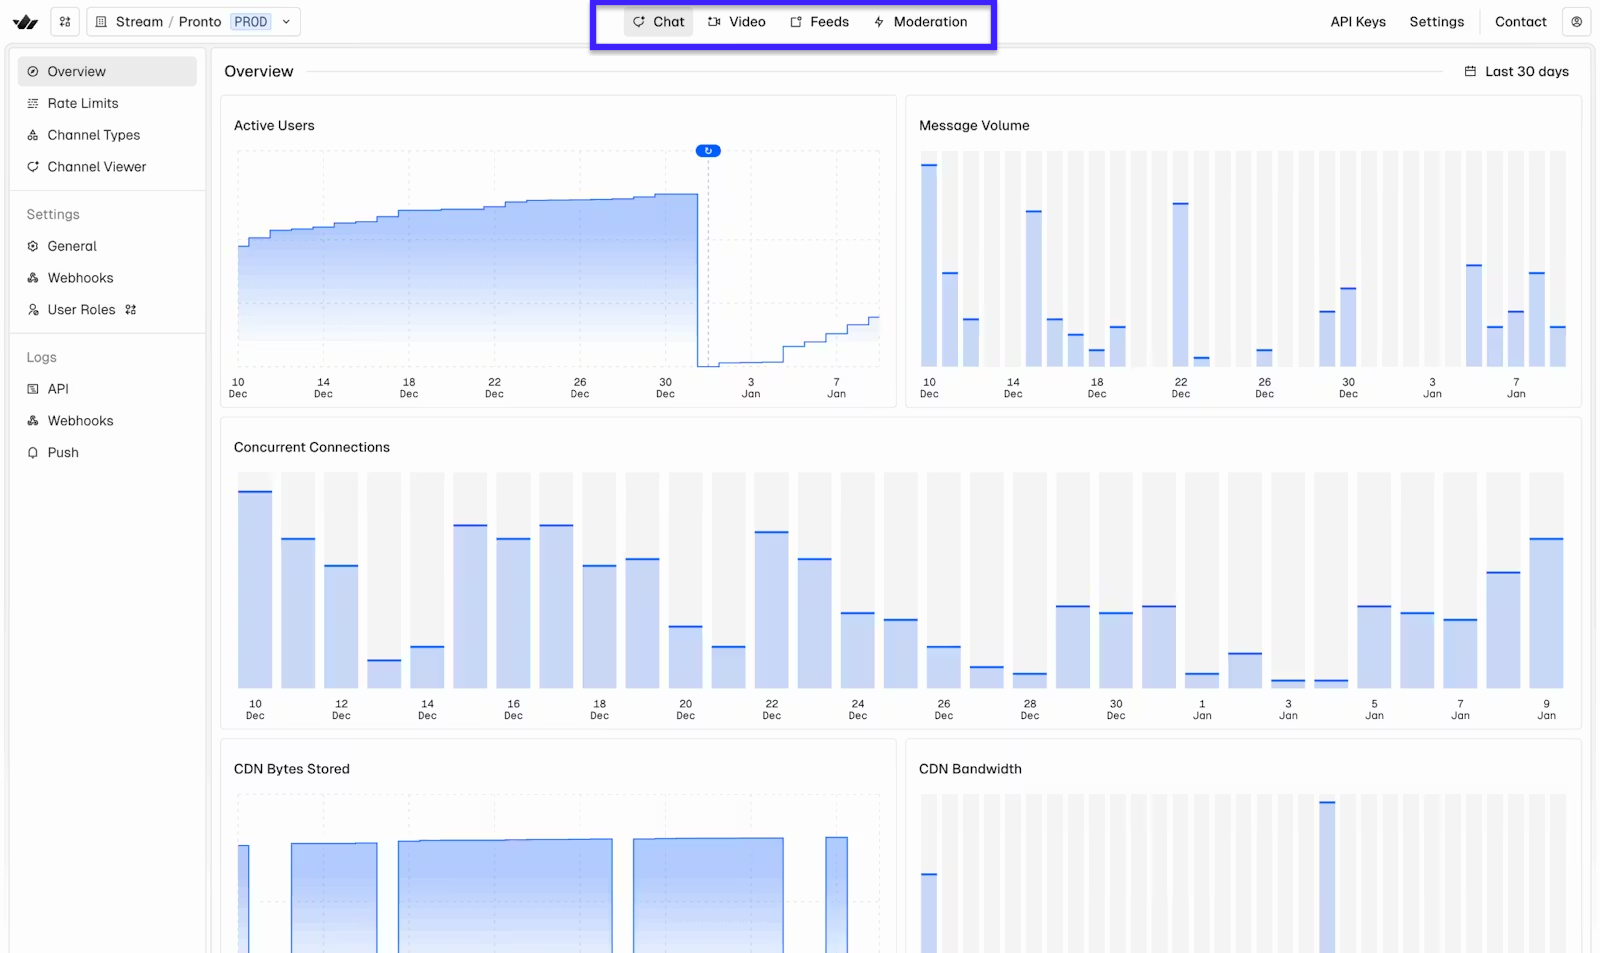Click the 10 Dec bar in Concurrent Connections
1600x953 pixels.
(255, 590)
